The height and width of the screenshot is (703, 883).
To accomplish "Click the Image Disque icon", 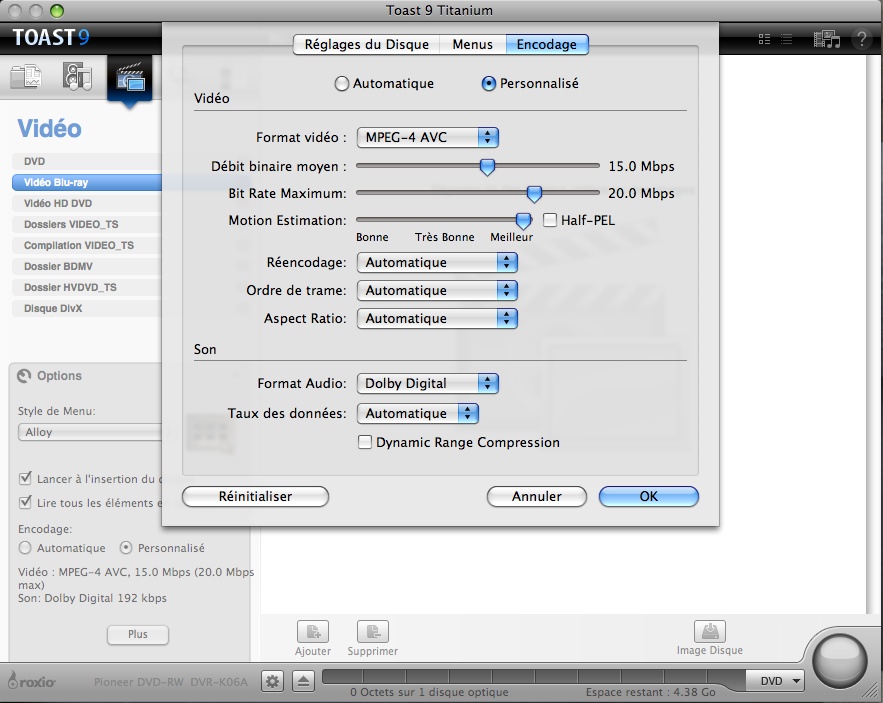I will 710,631.
